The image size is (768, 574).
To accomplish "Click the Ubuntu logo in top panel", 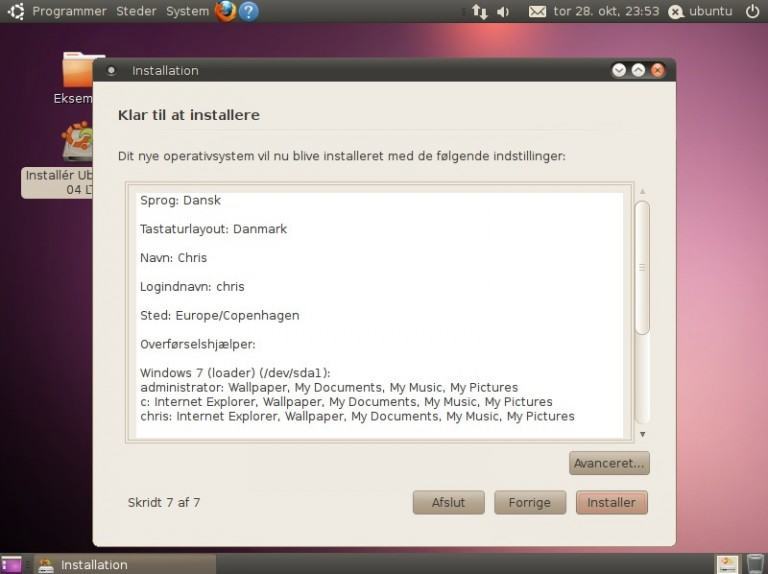I will click(x=16, y=11).
